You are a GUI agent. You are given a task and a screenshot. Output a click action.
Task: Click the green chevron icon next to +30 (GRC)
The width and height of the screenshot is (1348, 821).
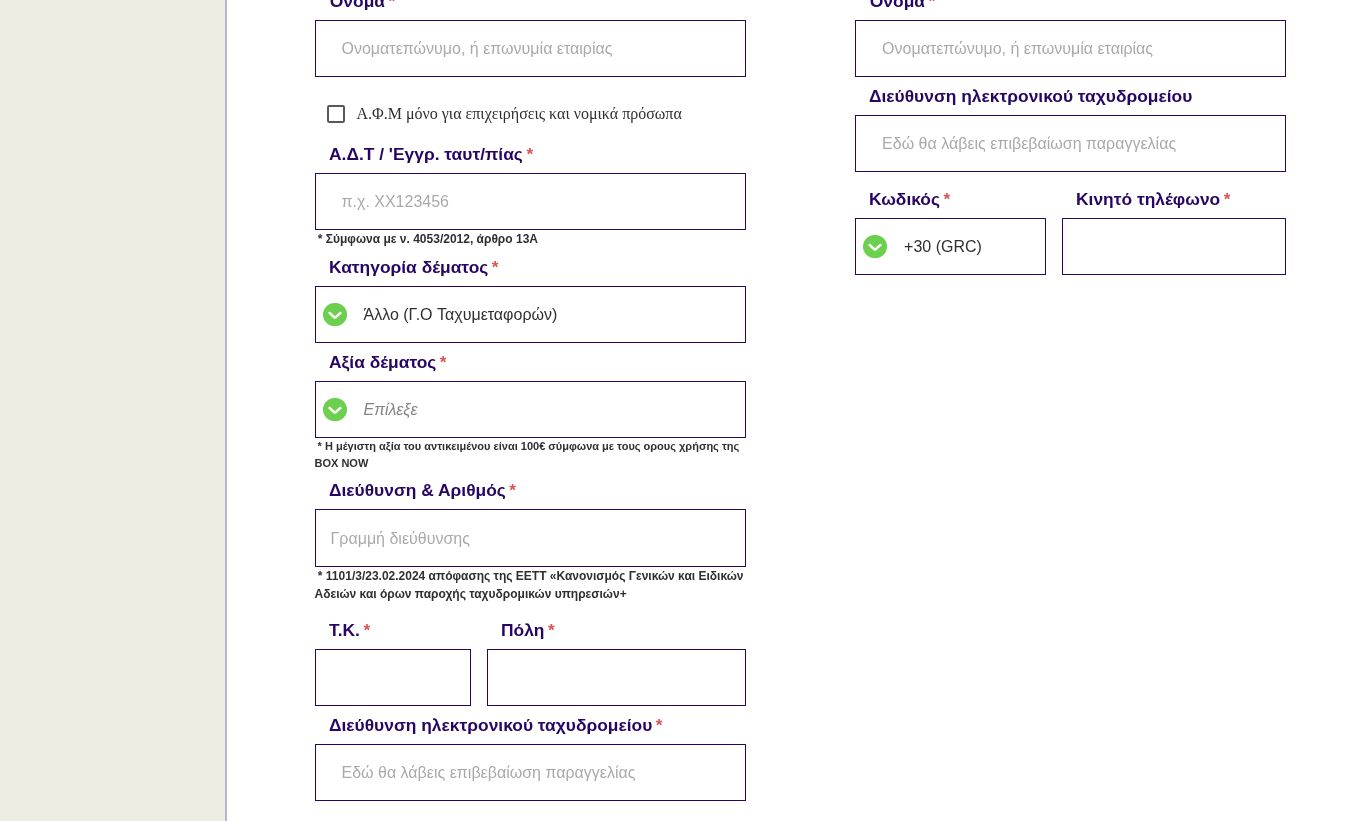tap(875, 247)
